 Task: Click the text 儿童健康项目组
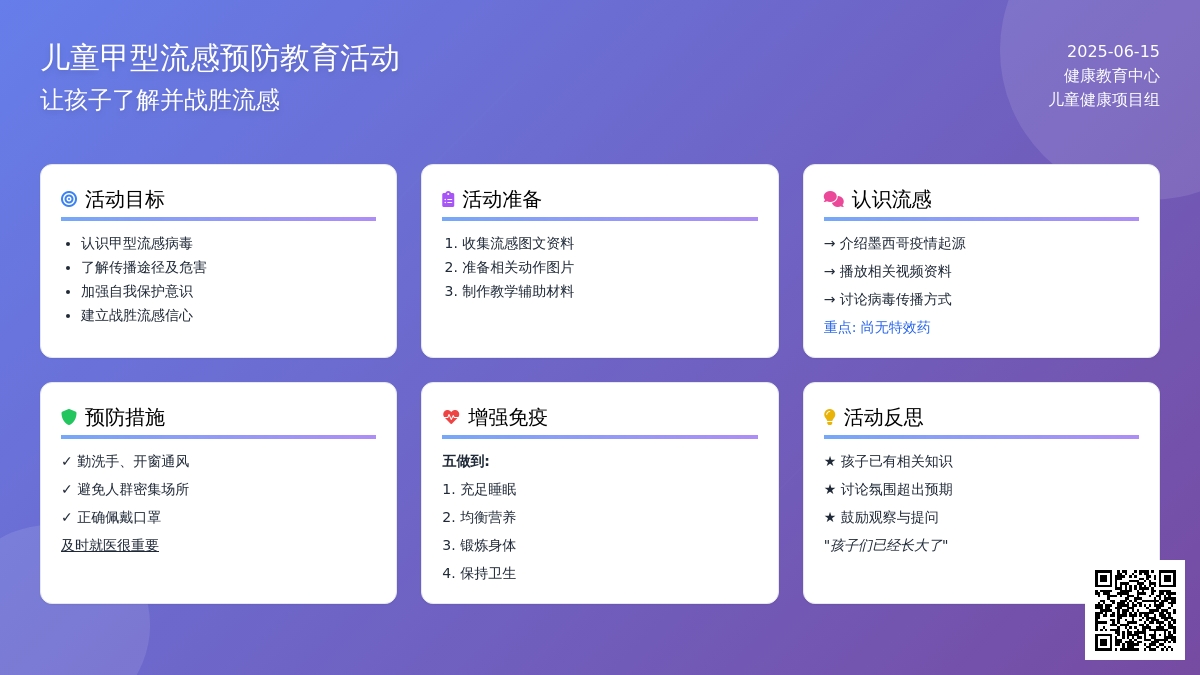[1104, 99]
